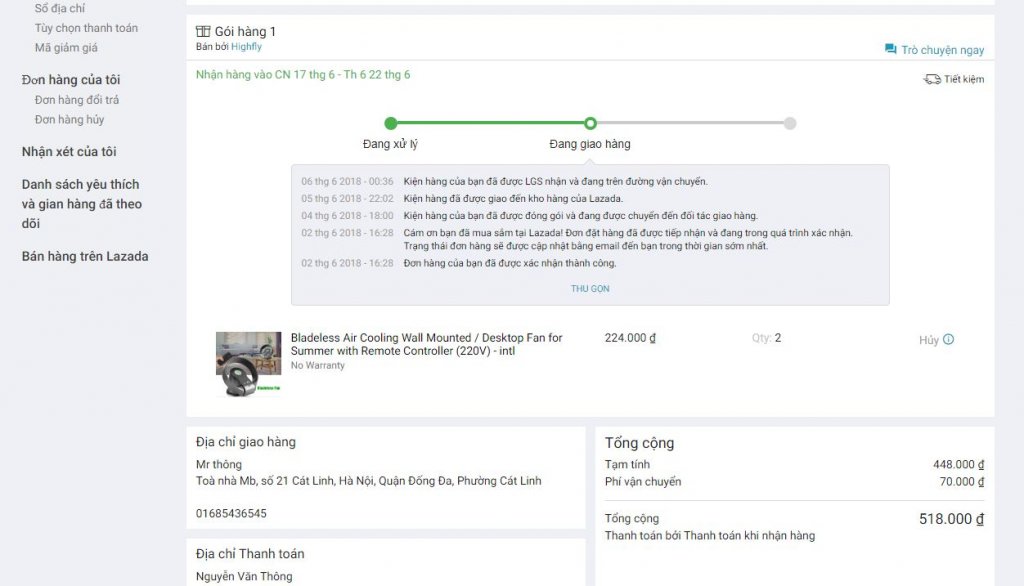Open Trò chuyện ngay chat link
The image size is (1024, 586).
point(942,50)
